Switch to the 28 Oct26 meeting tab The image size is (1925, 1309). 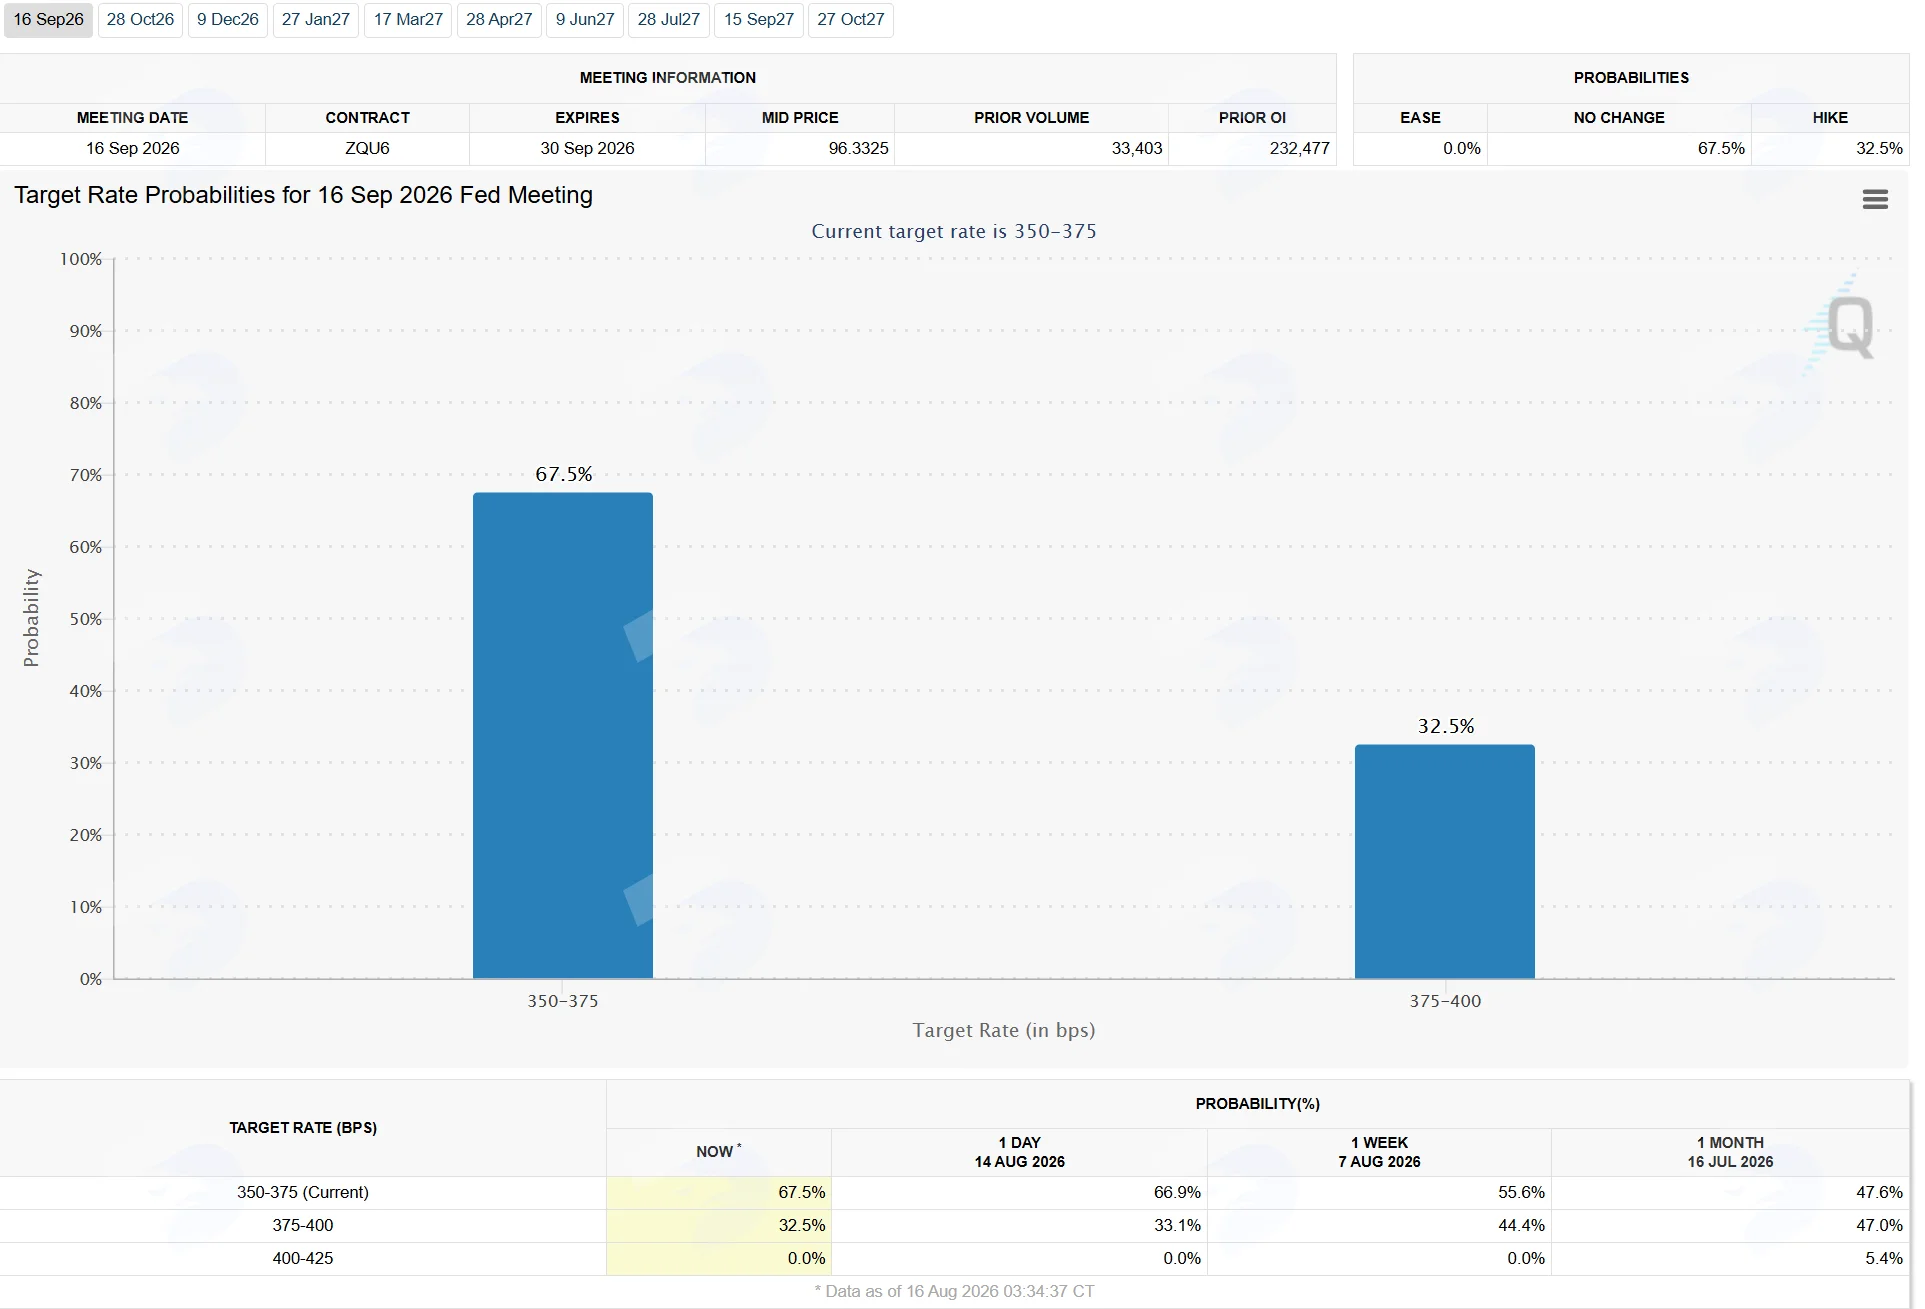pos(140,20)
